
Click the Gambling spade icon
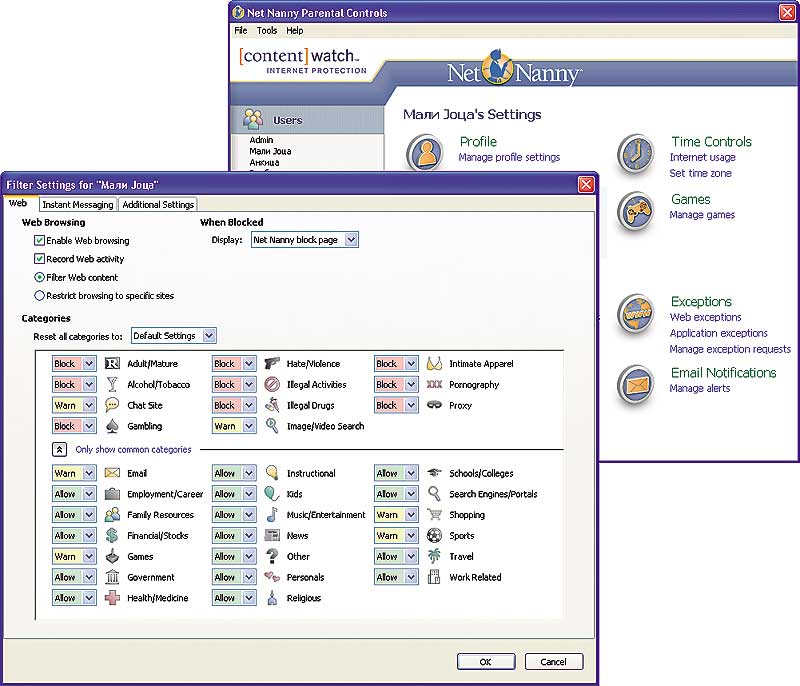pyautogui.click(x=112, y=426)
